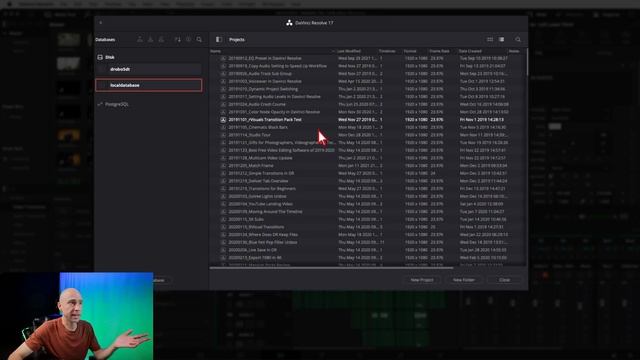The image size is (640, 360).
Task: Click the icon of Dynamic Project Switching project
Action: [x=223, y=89]
